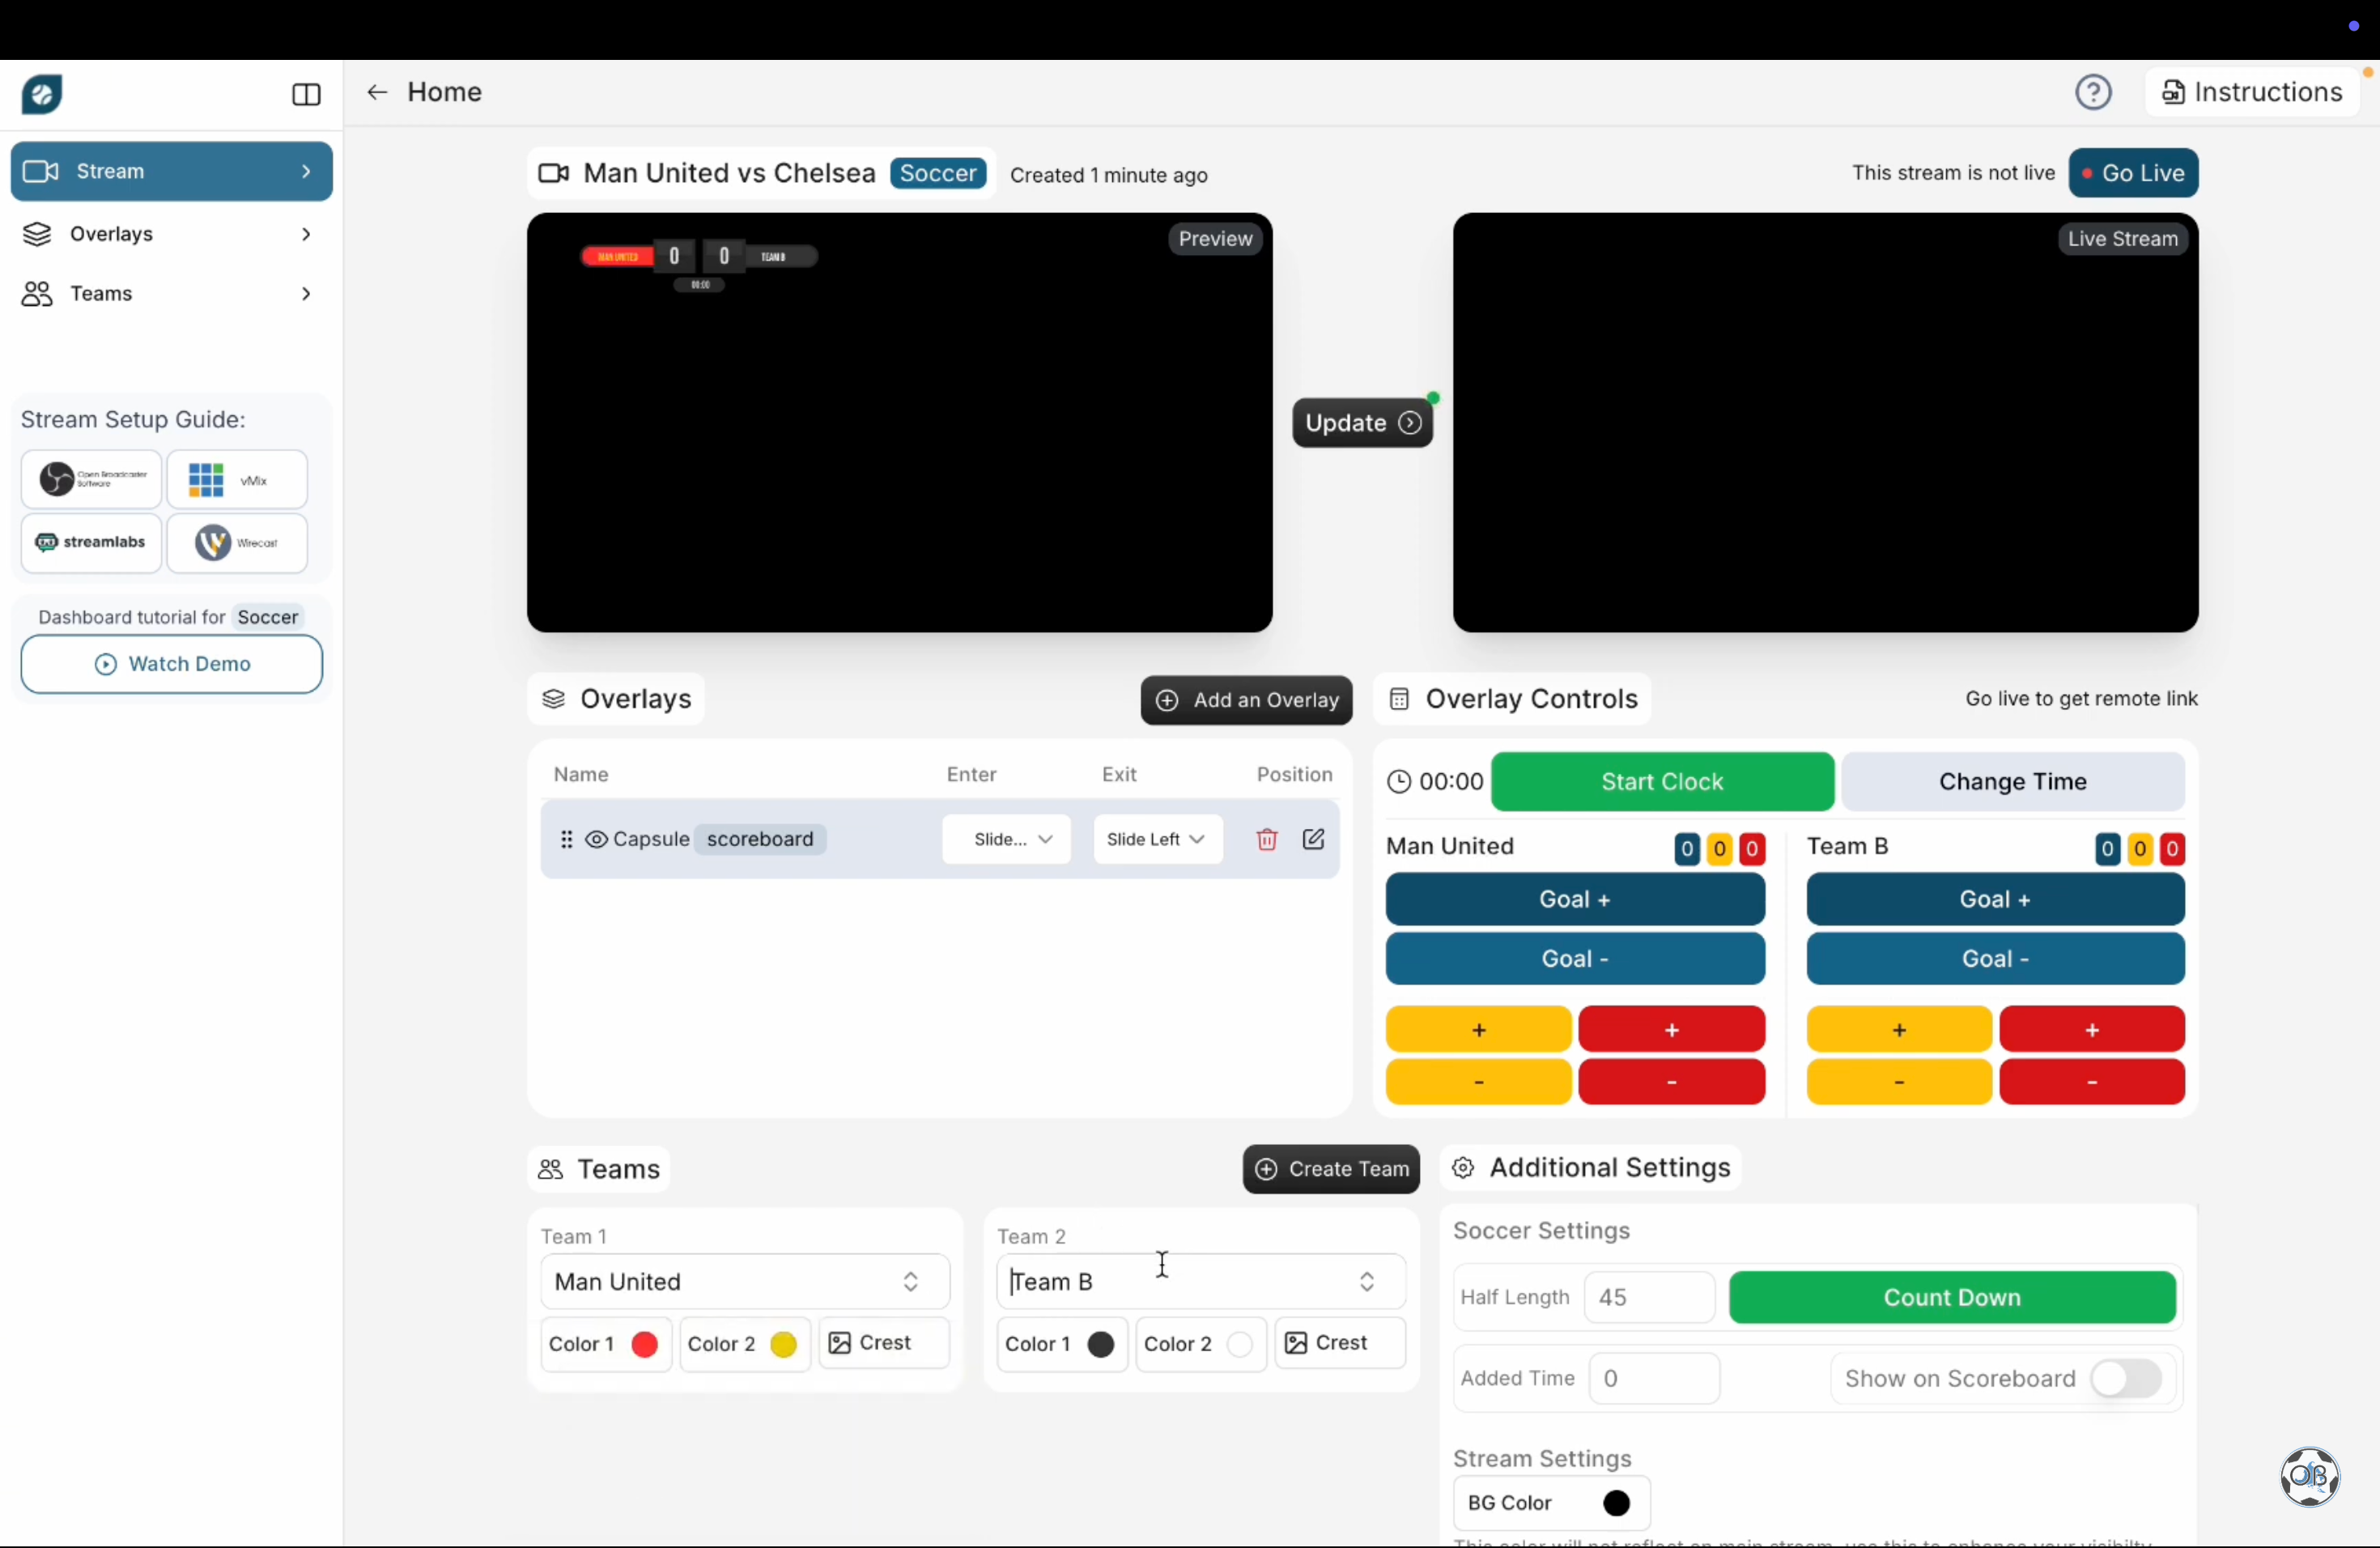
Task: Click the Overlays layers icon heading
Action: (x=554, y=699)
